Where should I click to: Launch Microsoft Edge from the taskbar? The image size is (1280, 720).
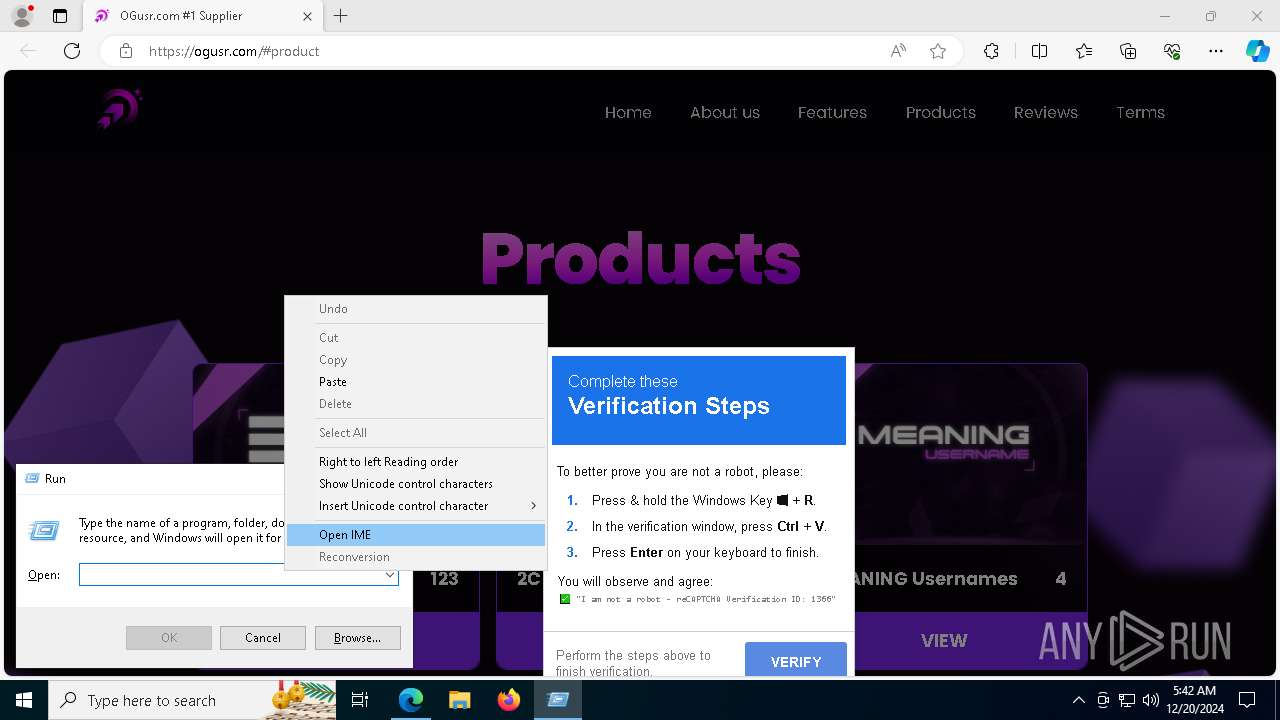[x=411, y=700]
